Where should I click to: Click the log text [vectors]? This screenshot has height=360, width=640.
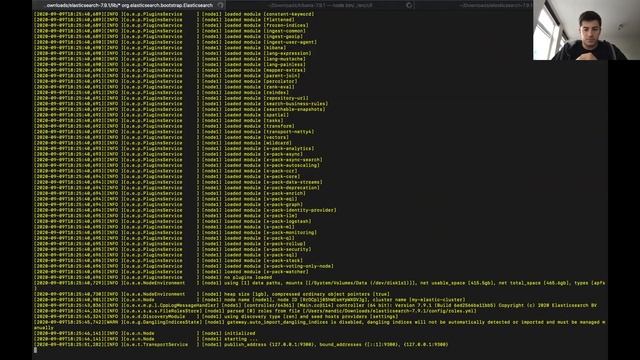pos(276,137)
